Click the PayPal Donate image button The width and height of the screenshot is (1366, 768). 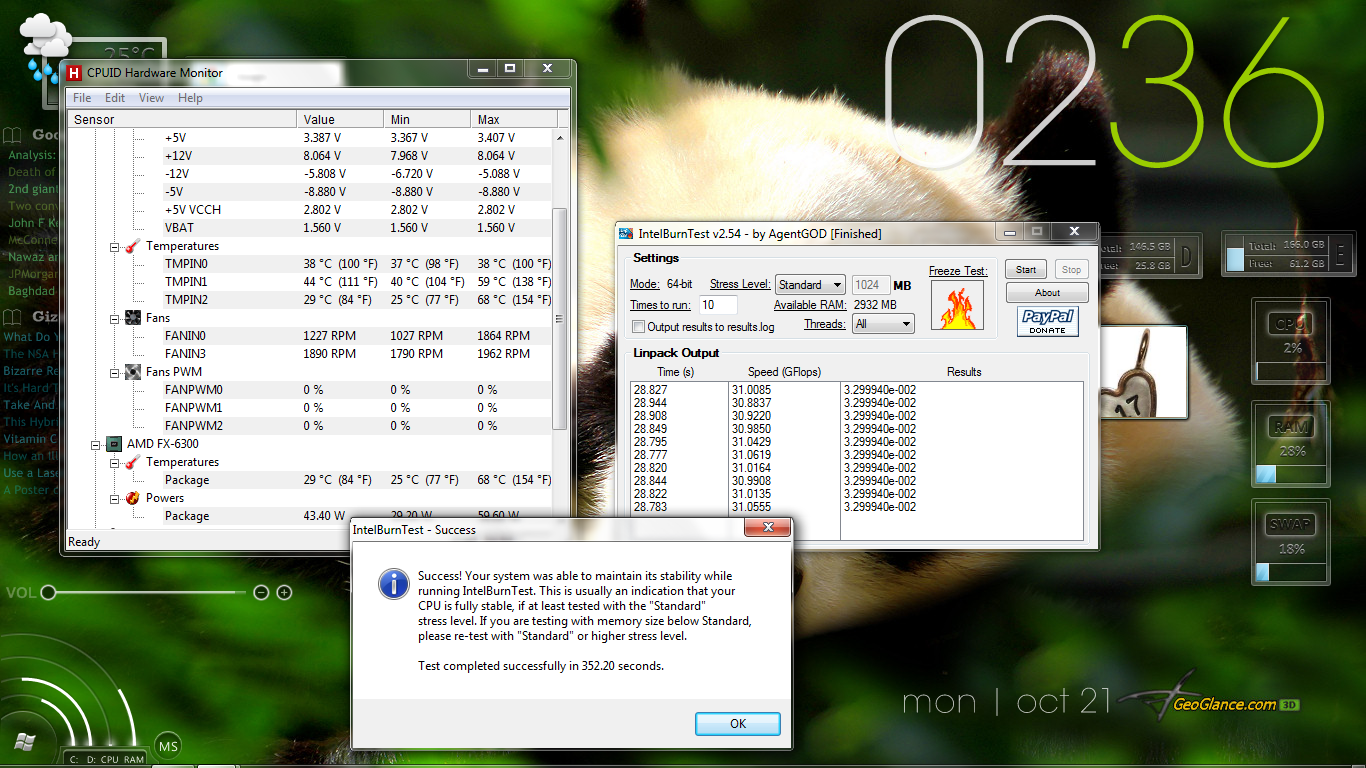(1047, 322)
